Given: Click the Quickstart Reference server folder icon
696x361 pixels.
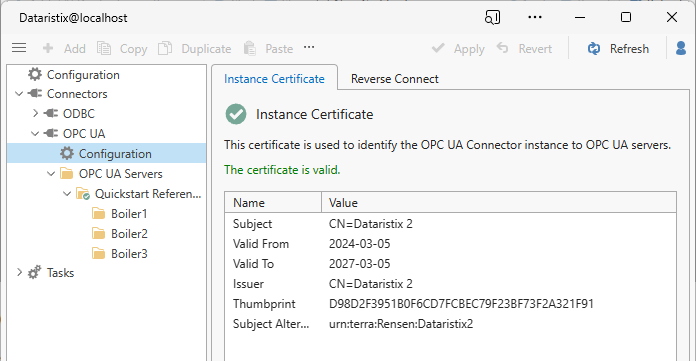Looking at the screenshot, I should pos(83,194).
